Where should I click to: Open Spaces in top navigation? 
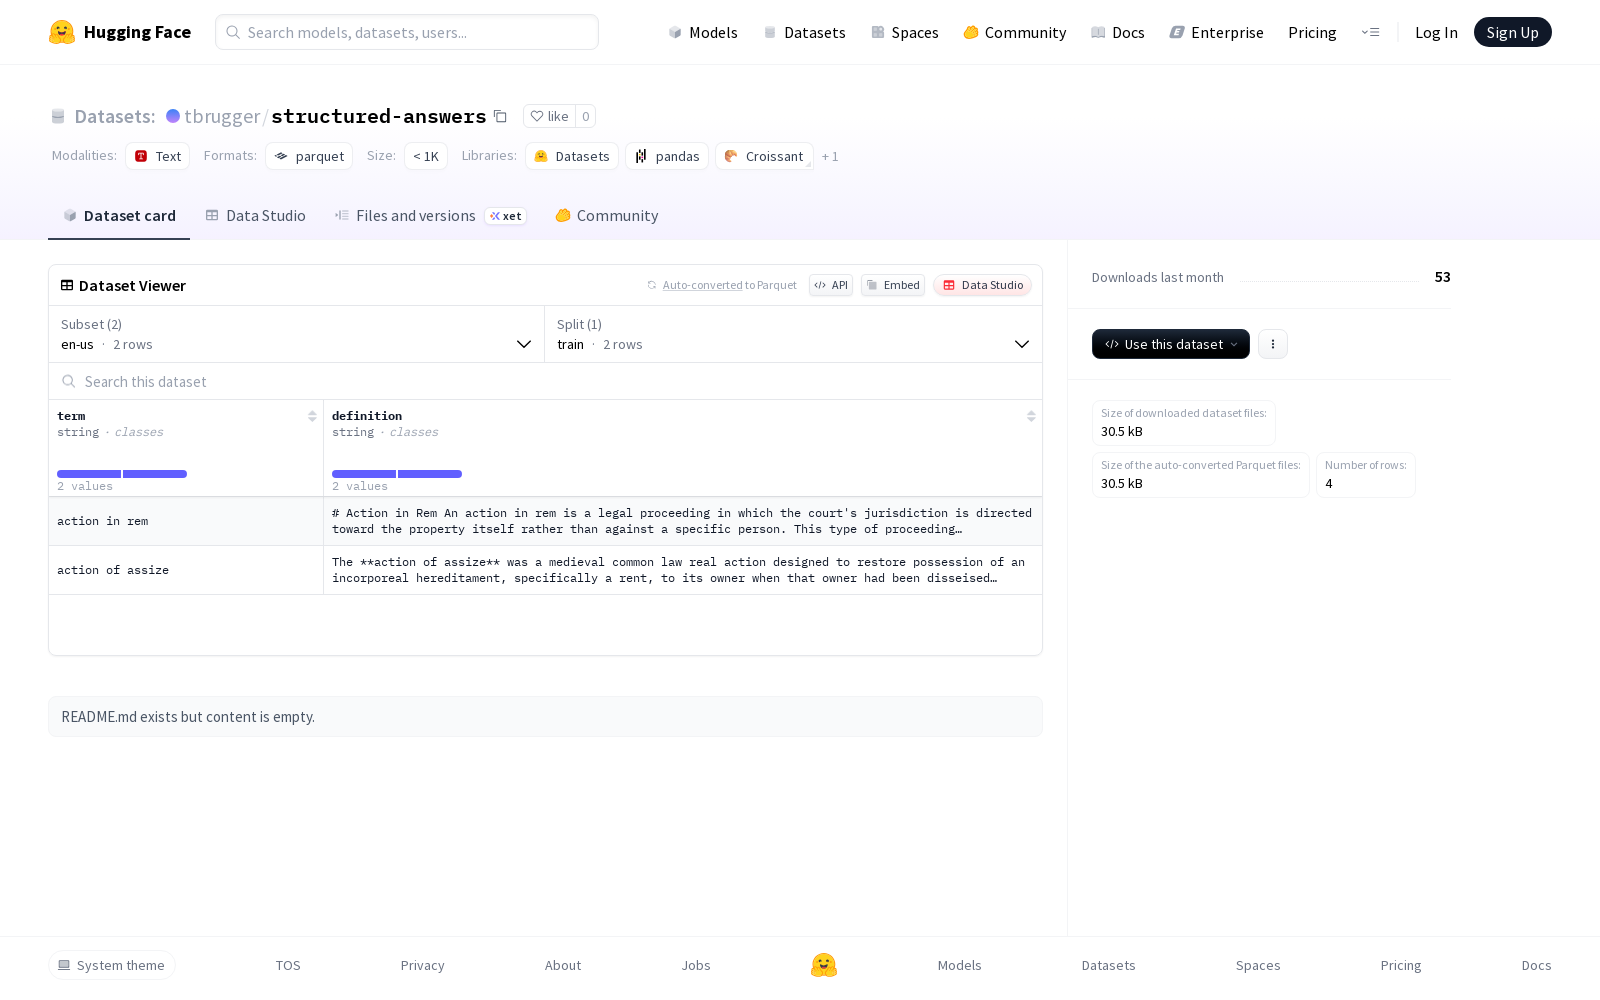click(905, 32)
